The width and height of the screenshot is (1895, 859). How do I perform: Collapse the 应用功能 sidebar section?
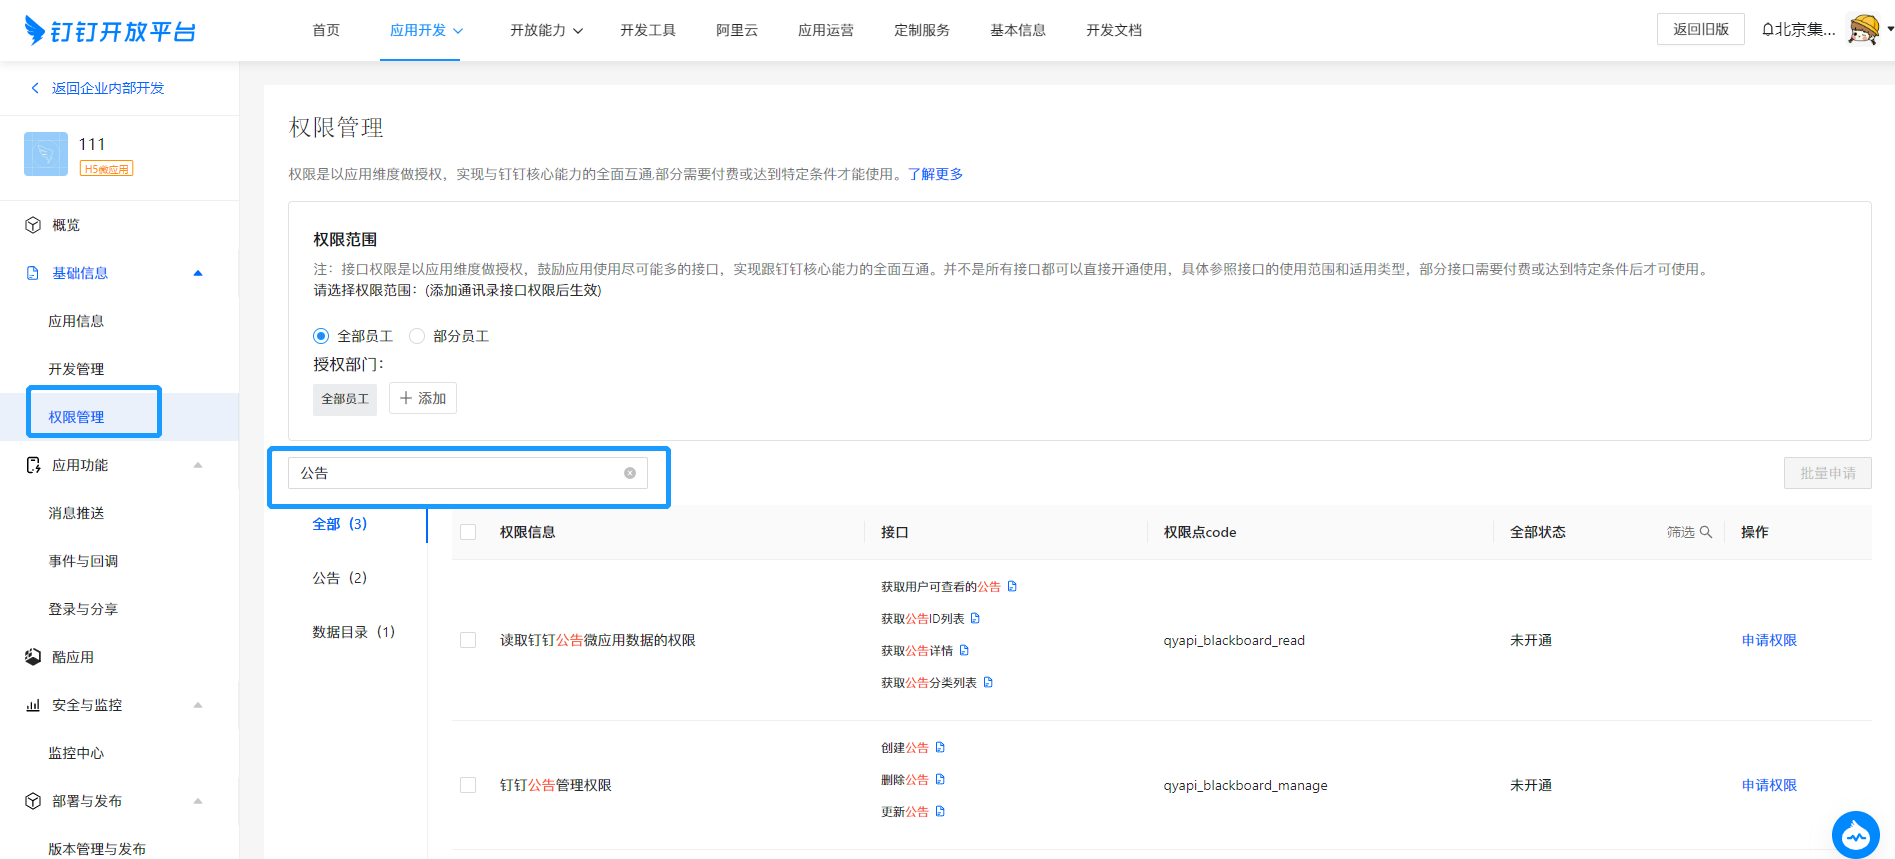pyautogui.click(x=198, y=465)
